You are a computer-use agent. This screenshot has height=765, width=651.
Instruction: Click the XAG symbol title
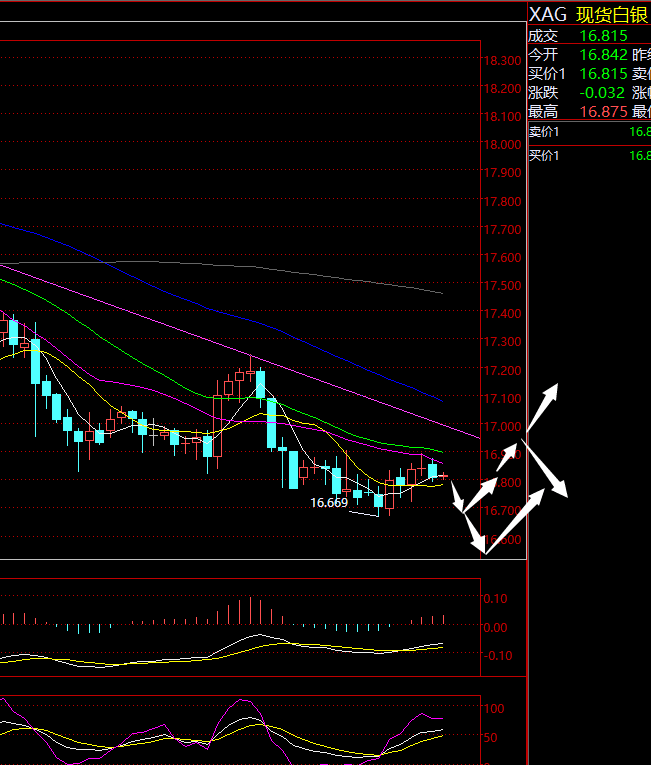tap(548, 15)
